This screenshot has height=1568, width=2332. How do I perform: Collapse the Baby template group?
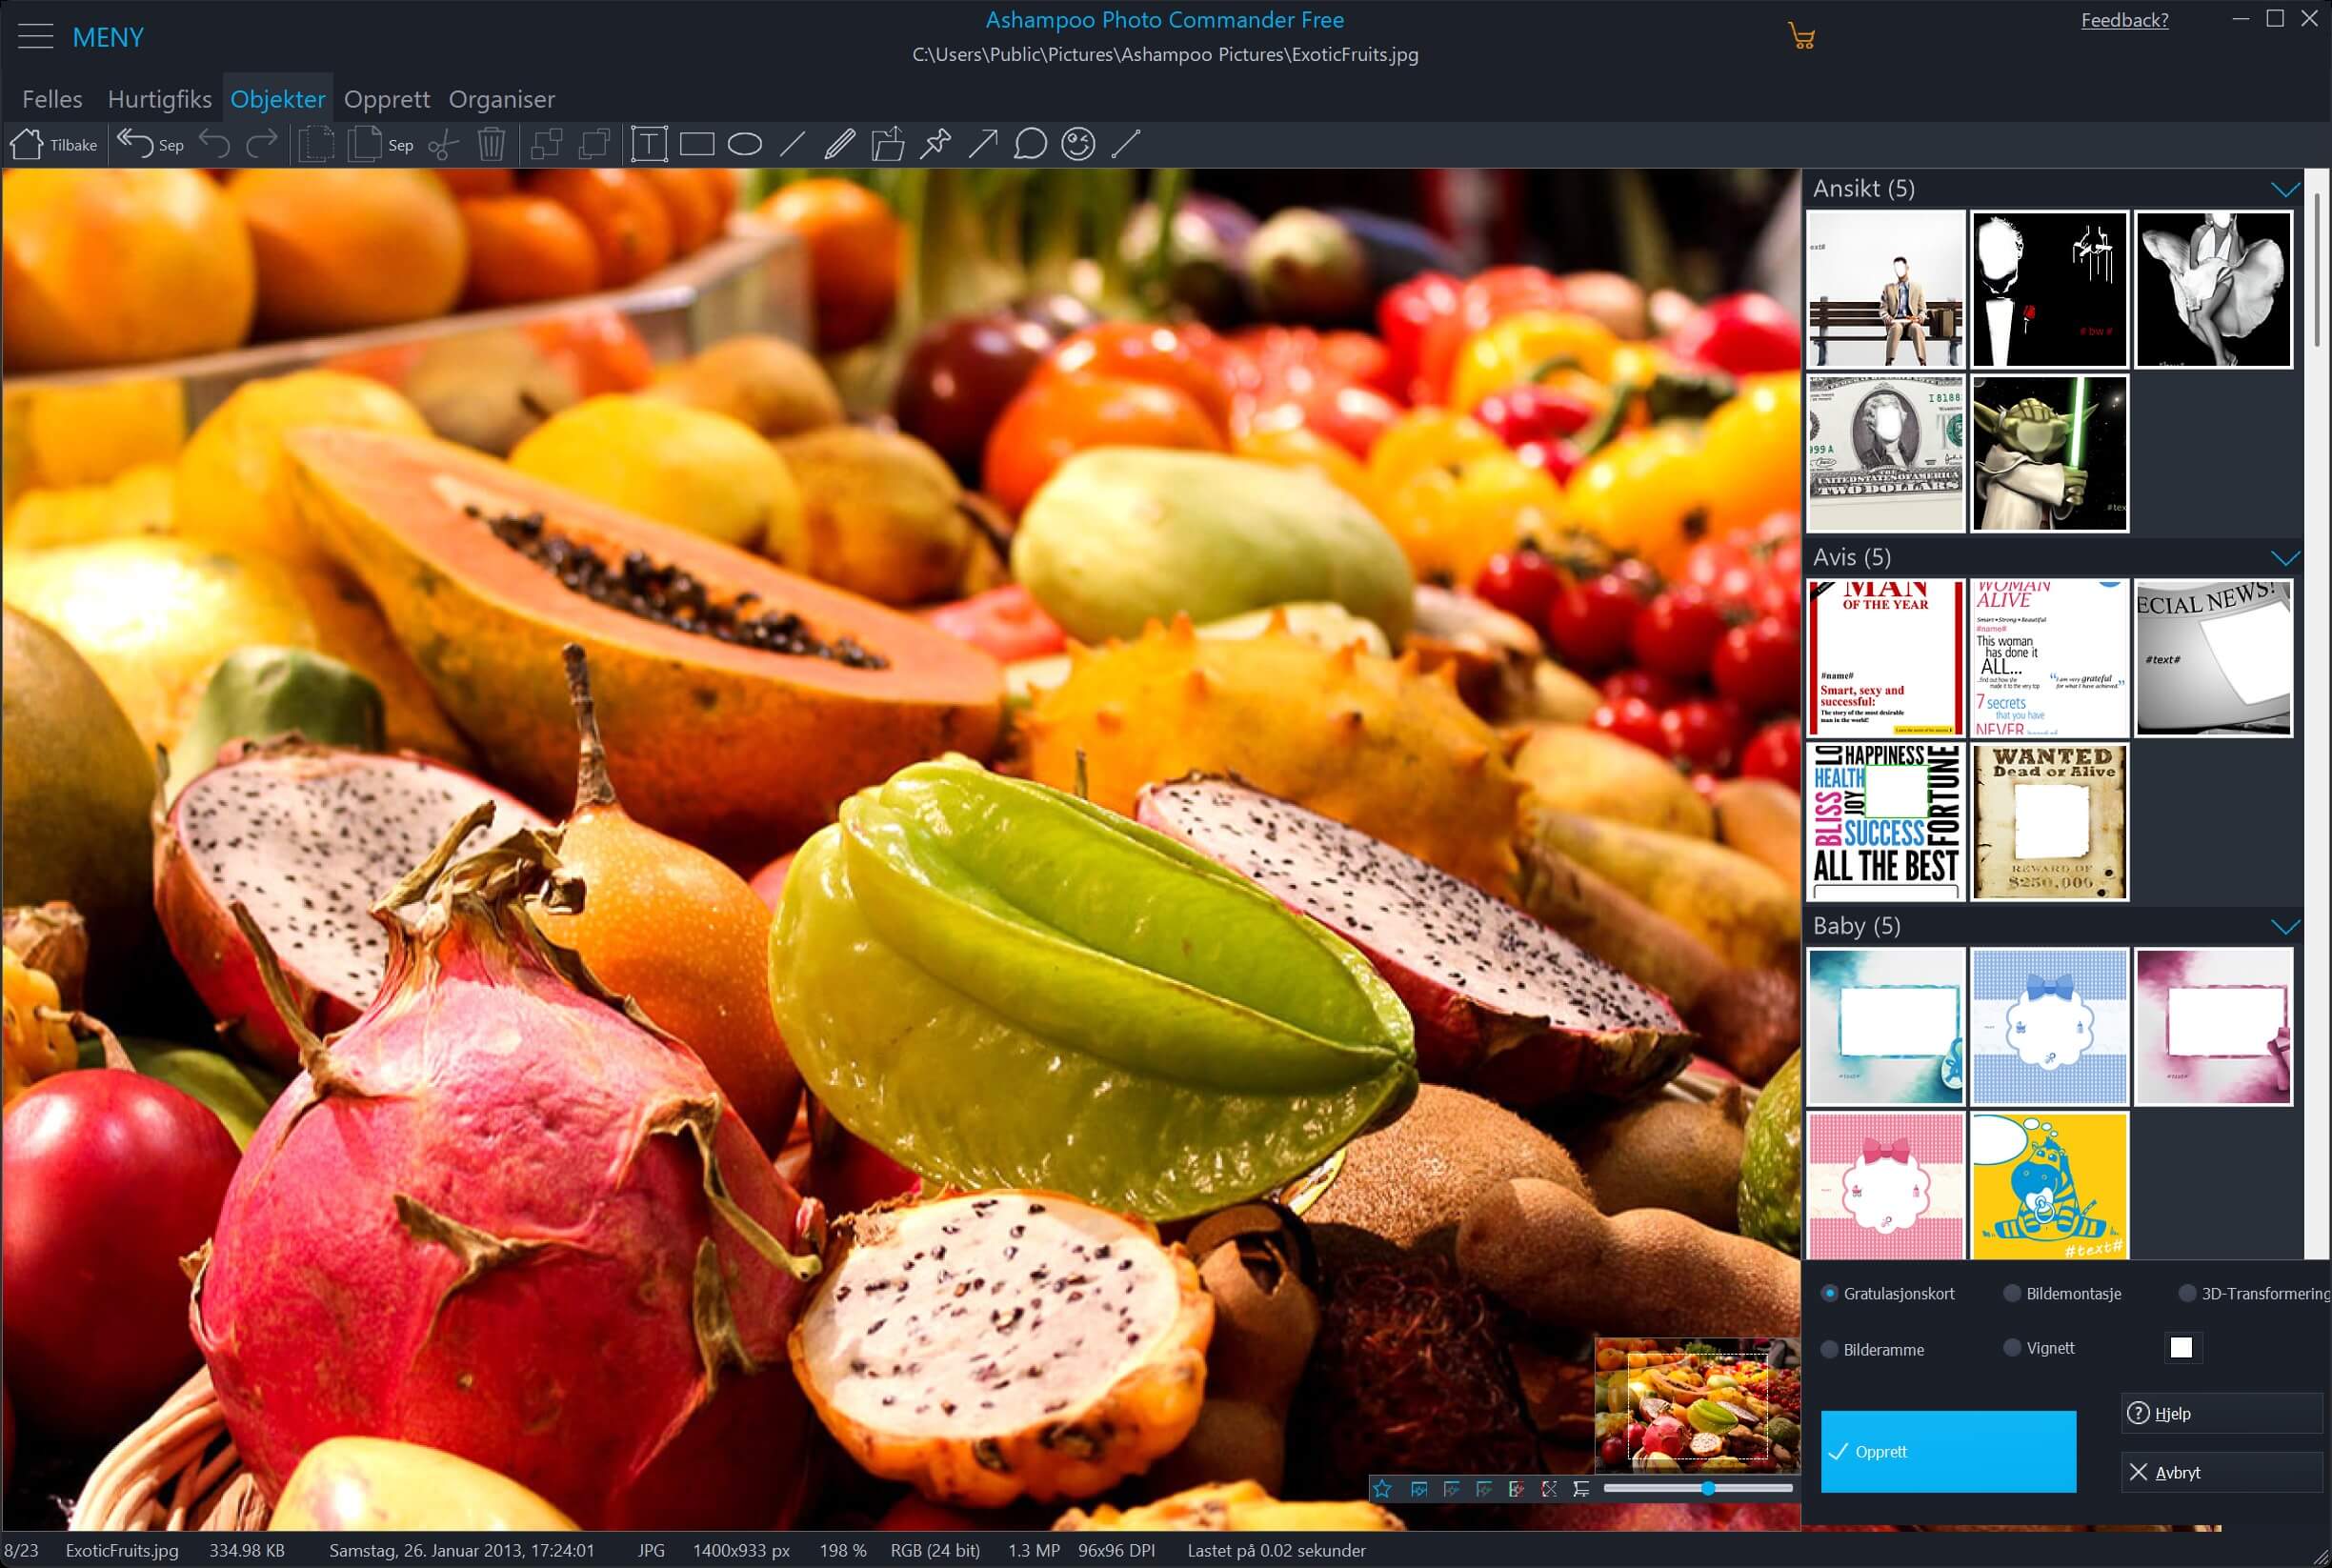pyautogui.click(x=2285, y=926)
